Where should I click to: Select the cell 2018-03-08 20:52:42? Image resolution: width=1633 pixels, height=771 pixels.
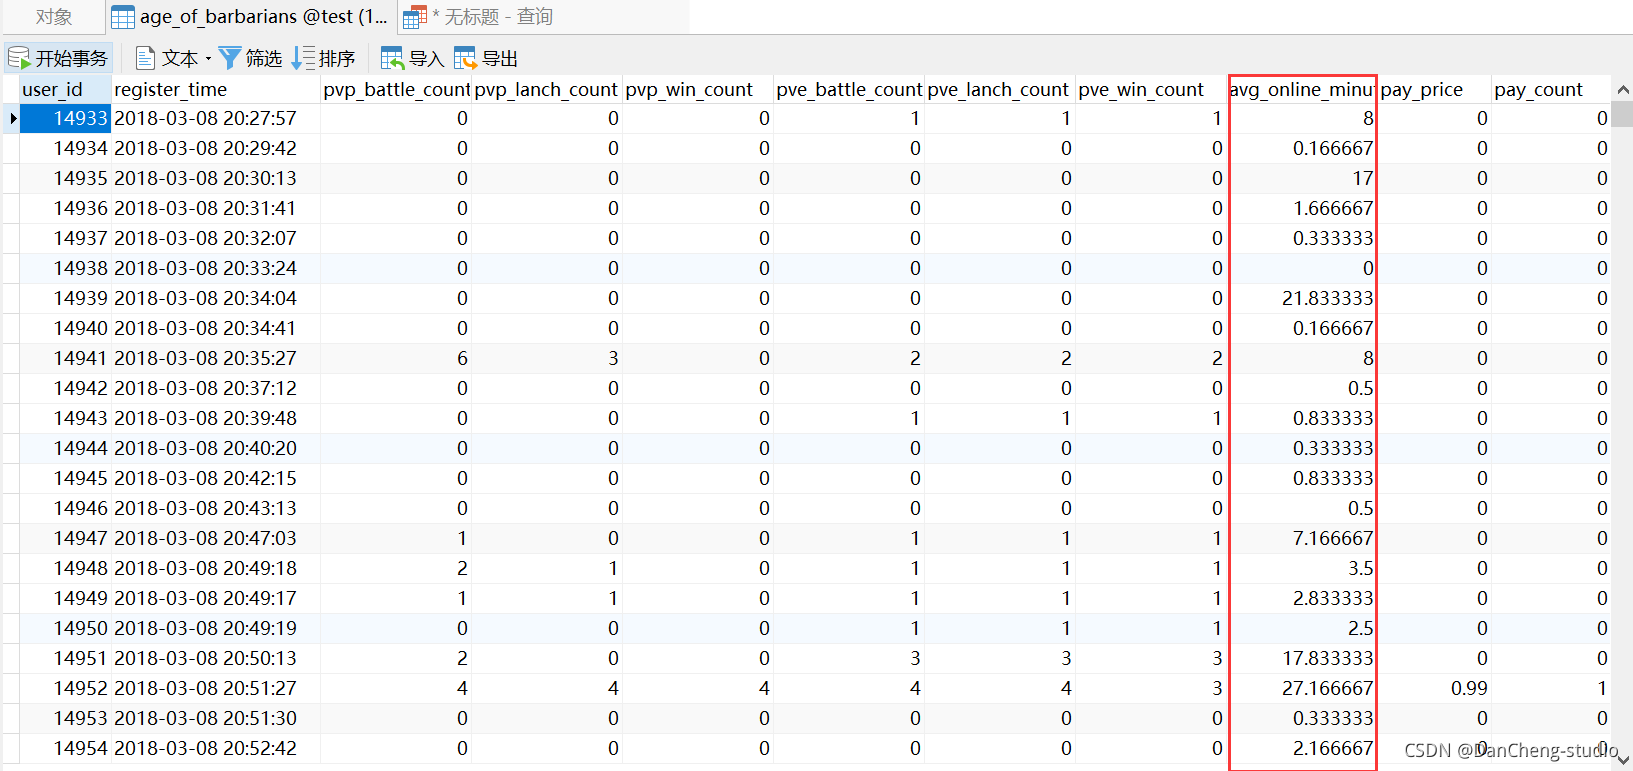(x=215, y=748)
